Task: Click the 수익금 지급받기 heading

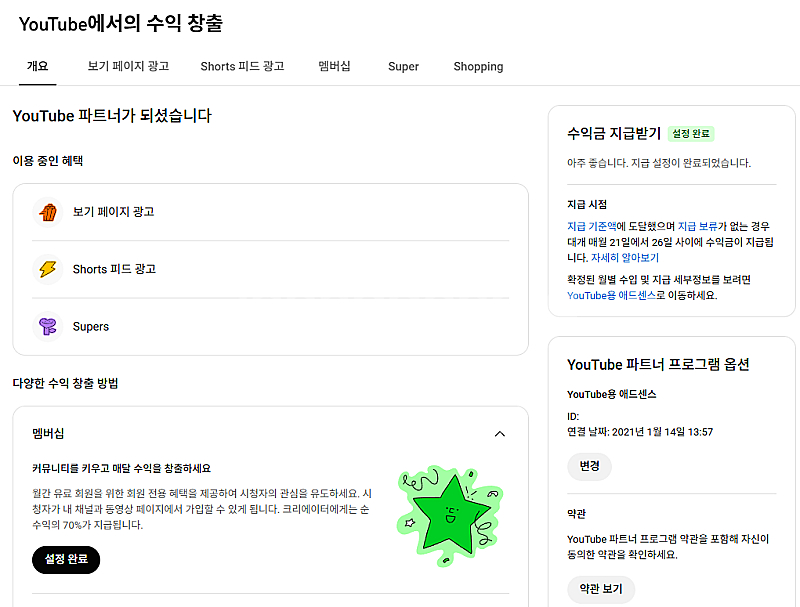Action: 614,134
